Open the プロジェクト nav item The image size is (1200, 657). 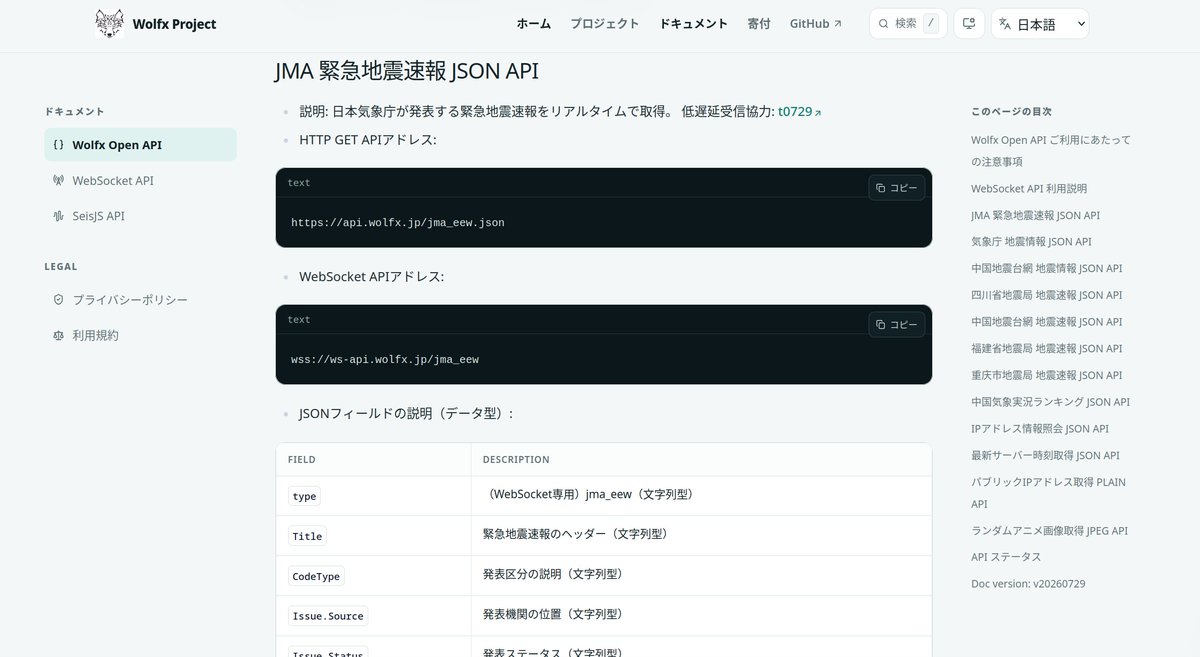[x=605, y=24]
